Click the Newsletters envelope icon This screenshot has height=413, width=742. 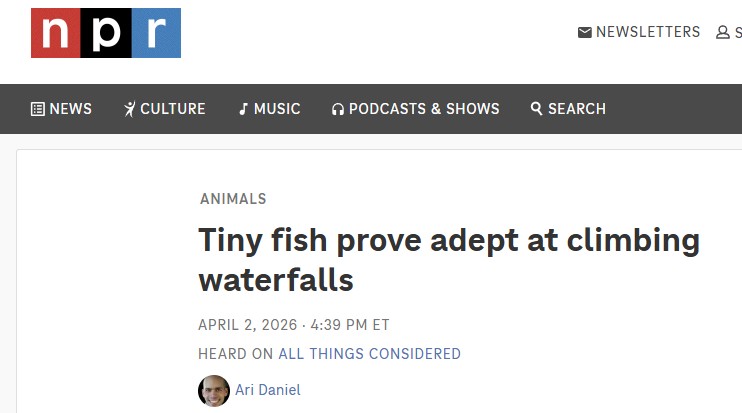click(x=585, y=33)
